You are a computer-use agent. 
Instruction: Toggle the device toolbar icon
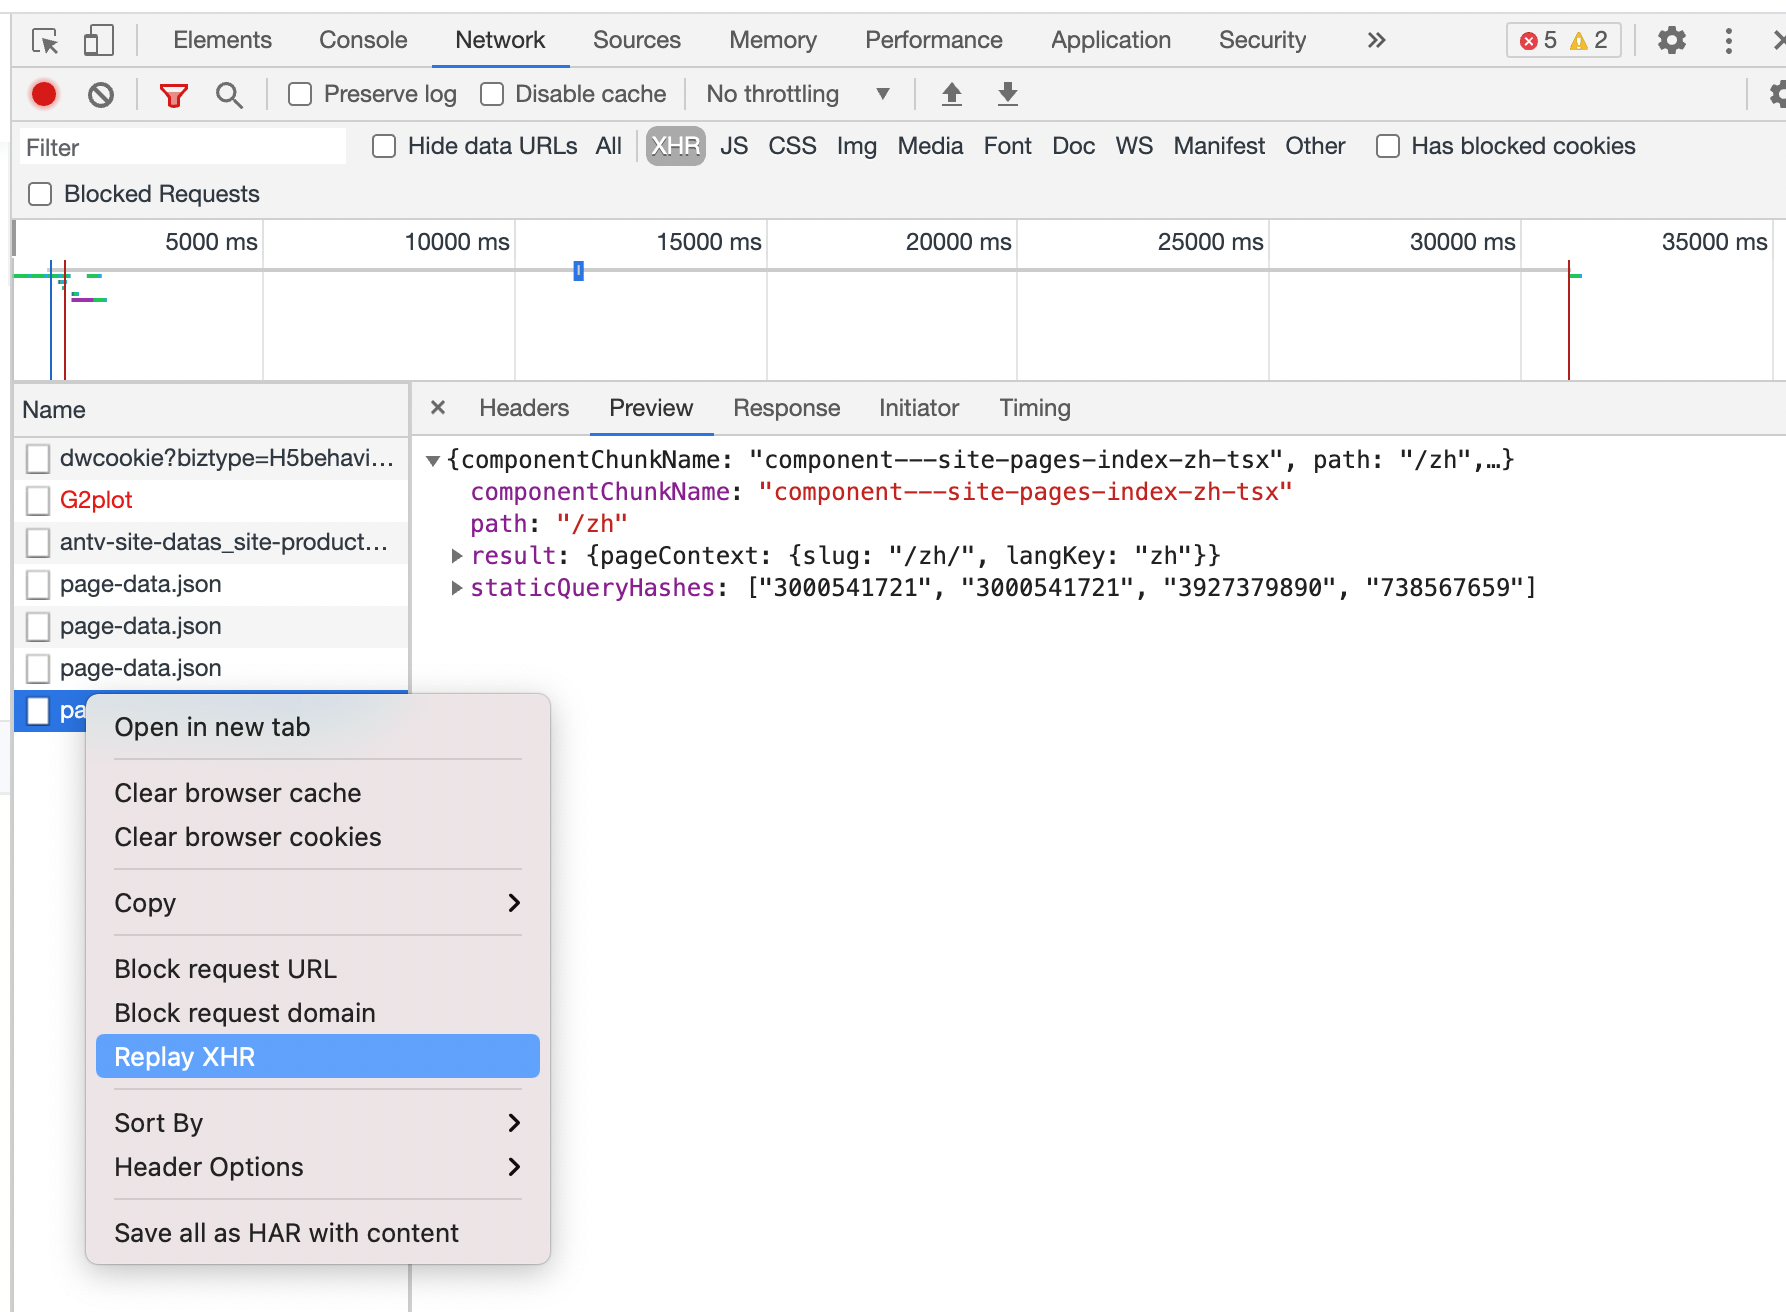pos(98,41)
